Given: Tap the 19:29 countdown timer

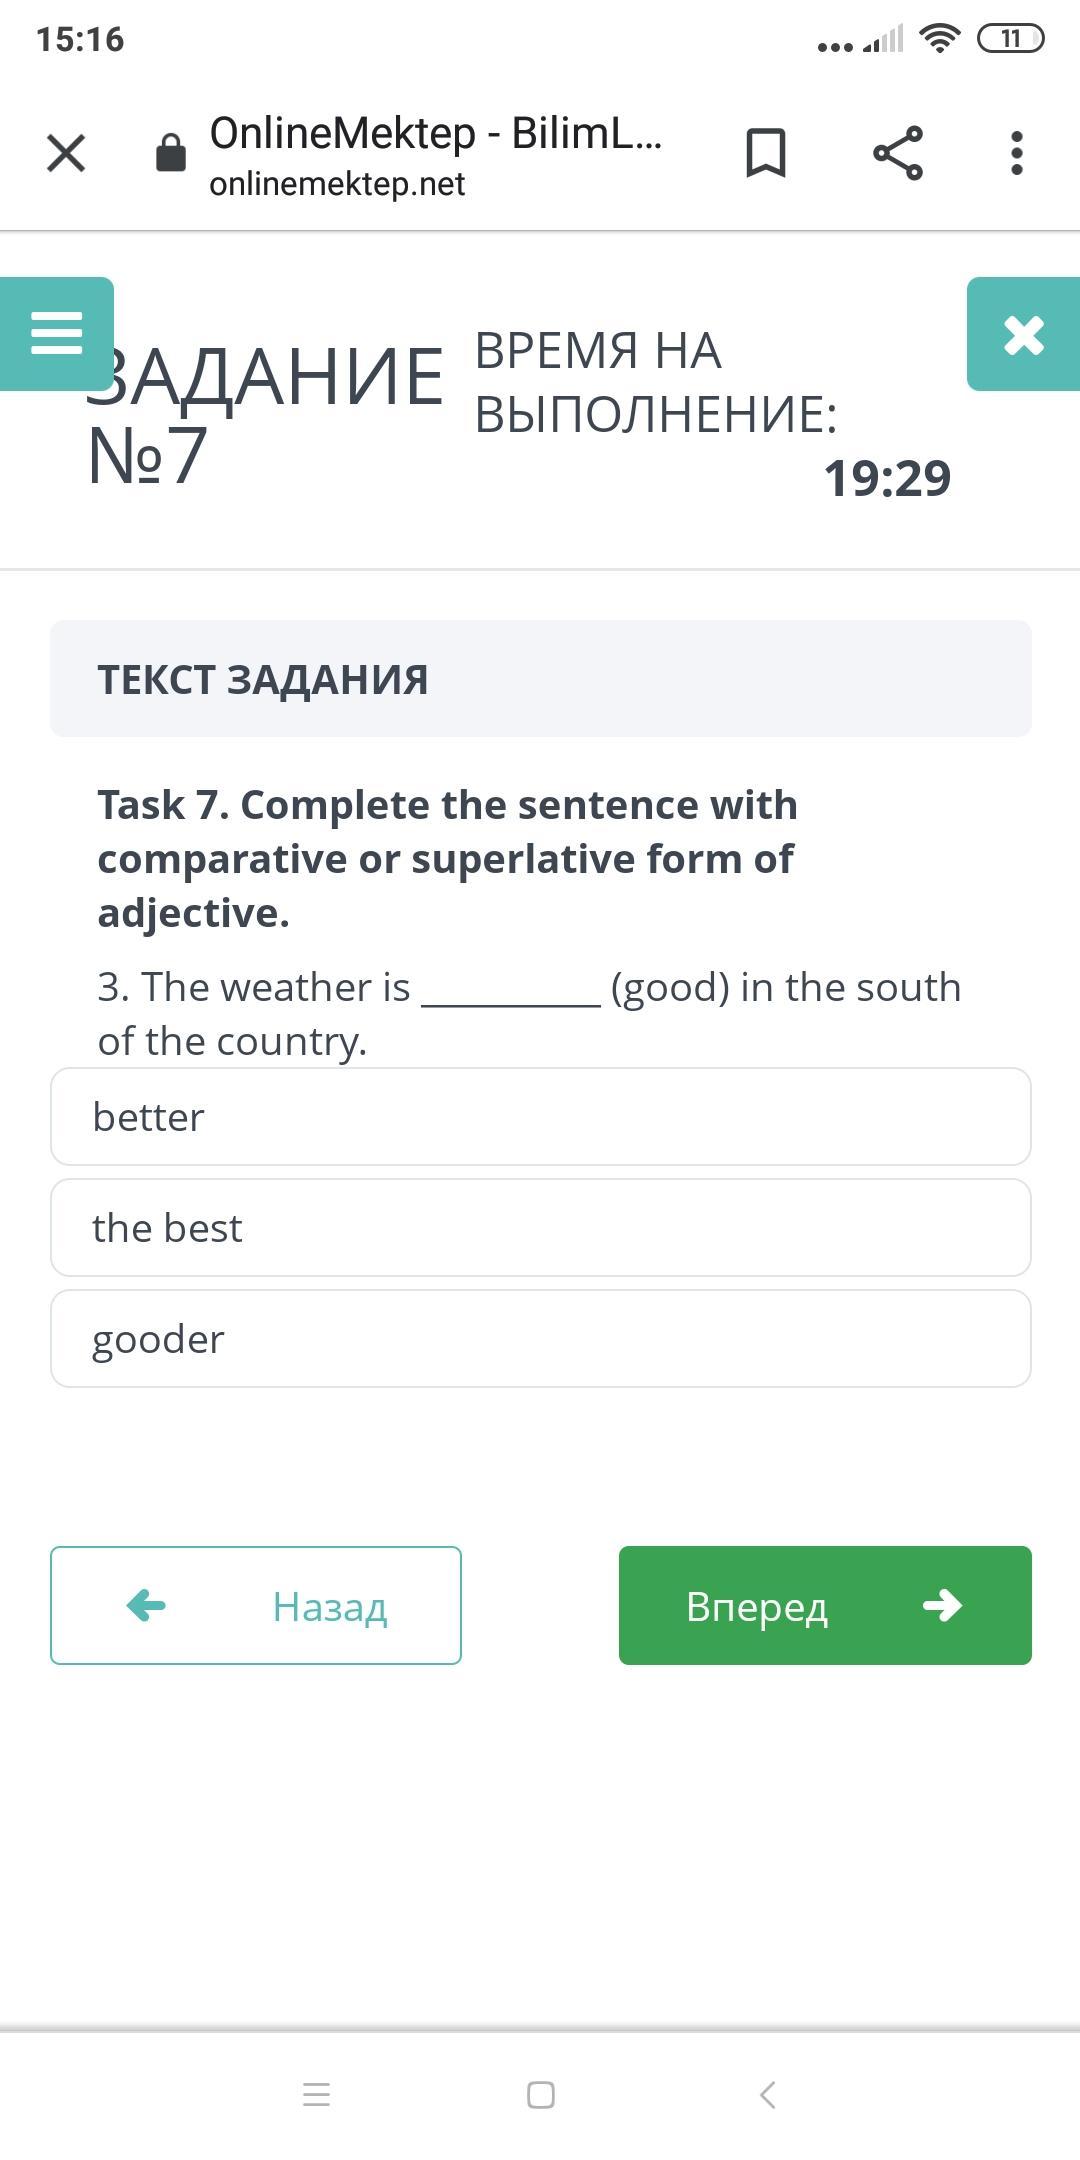Looking at the screenshot, I should 886,478.
